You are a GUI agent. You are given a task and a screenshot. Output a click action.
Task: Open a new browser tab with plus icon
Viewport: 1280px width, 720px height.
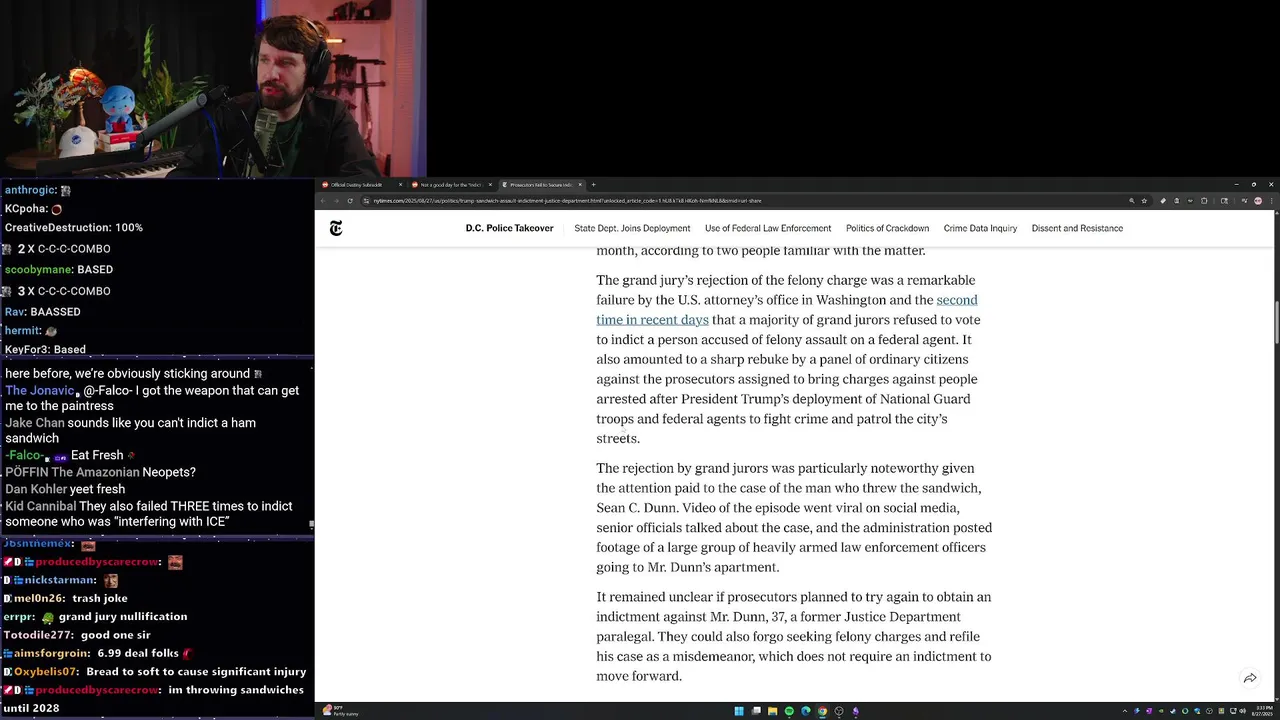coord(593,184)
